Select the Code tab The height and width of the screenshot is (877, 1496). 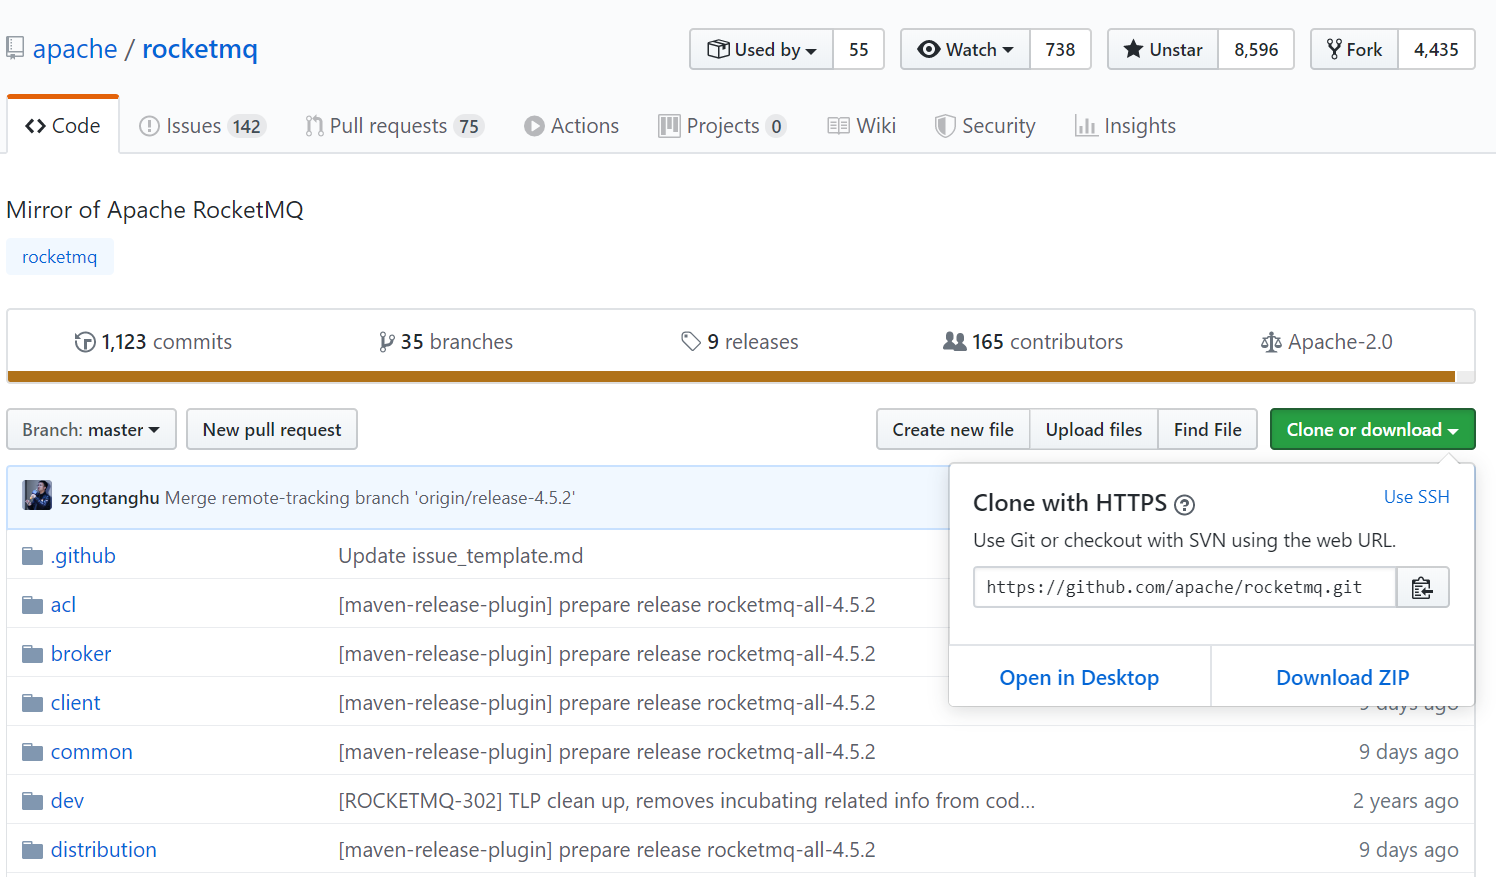63,126
